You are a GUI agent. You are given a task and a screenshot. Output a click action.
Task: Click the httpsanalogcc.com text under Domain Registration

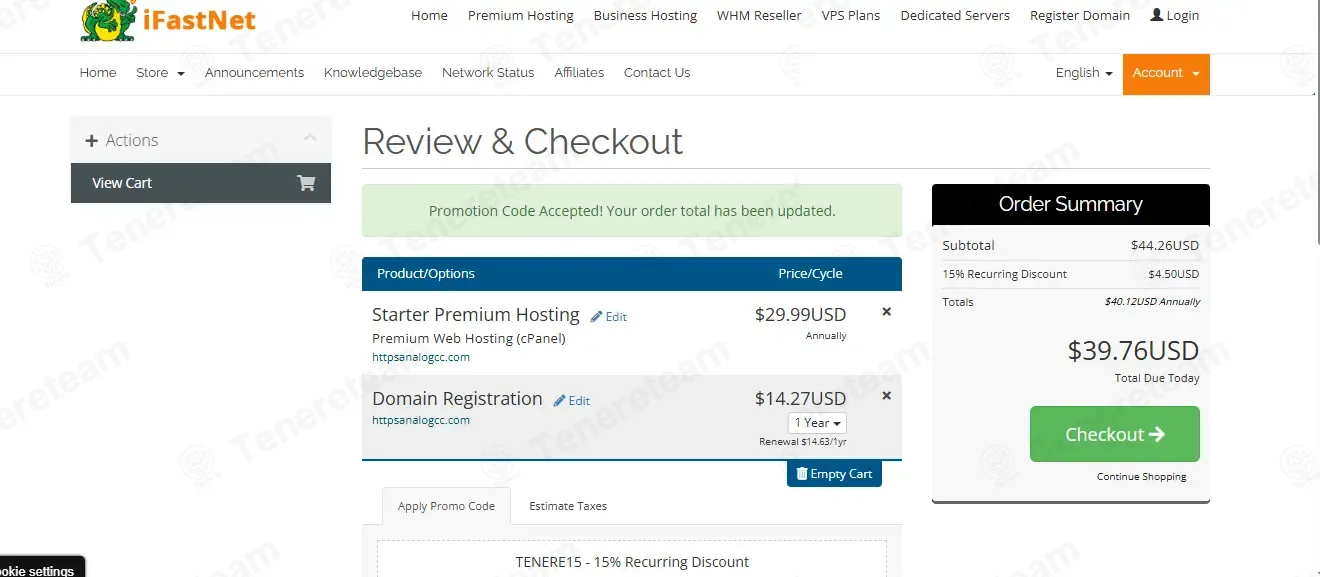(x=421, y=420)
